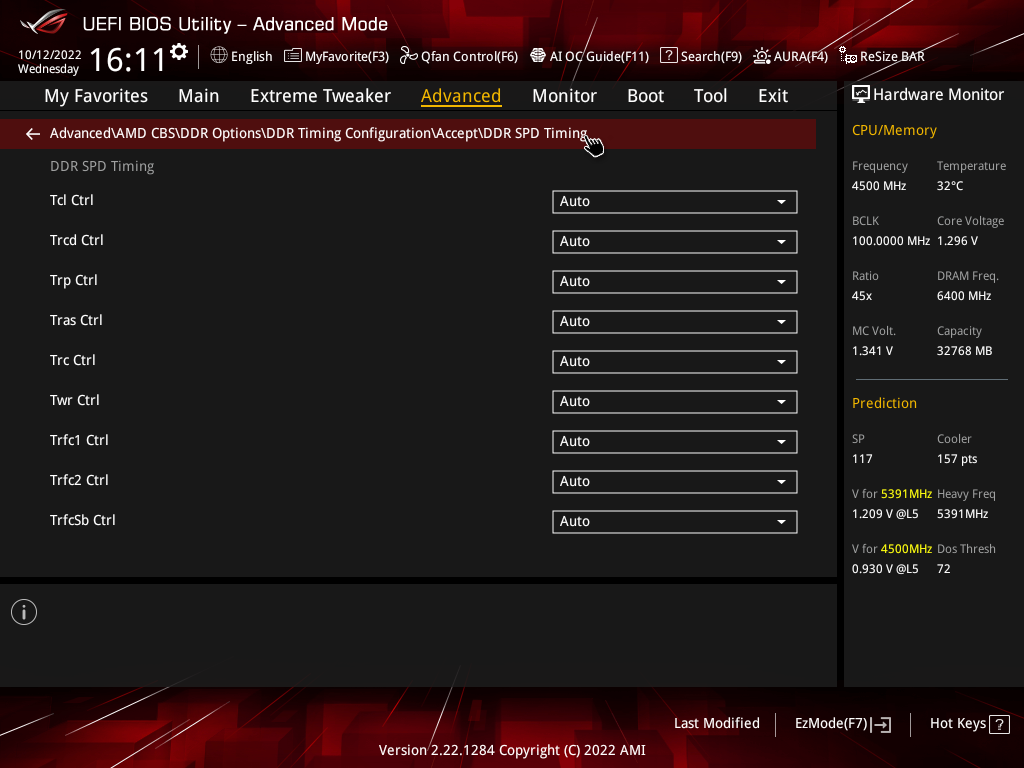Click the 16:11 clock display
Image resolution: width=1024 pixels, height=768 pixels.
point(127,60)
